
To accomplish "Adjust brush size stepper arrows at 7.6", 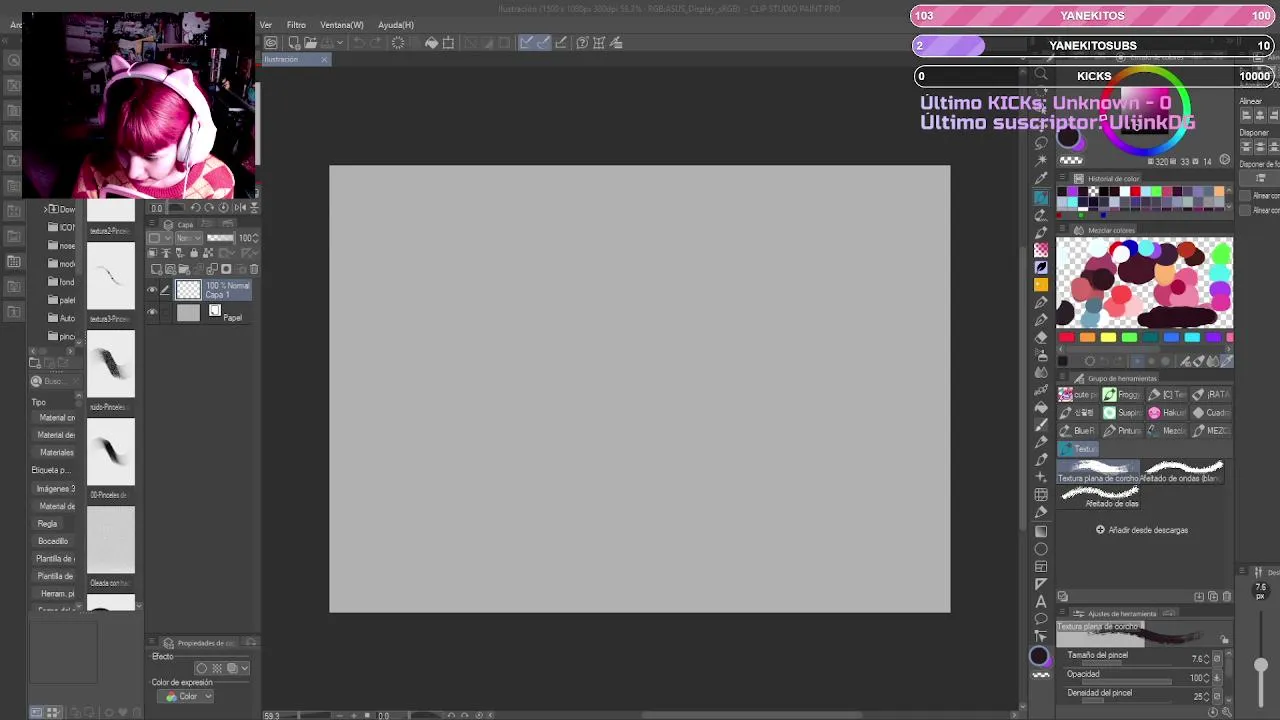I will 1208,658.
